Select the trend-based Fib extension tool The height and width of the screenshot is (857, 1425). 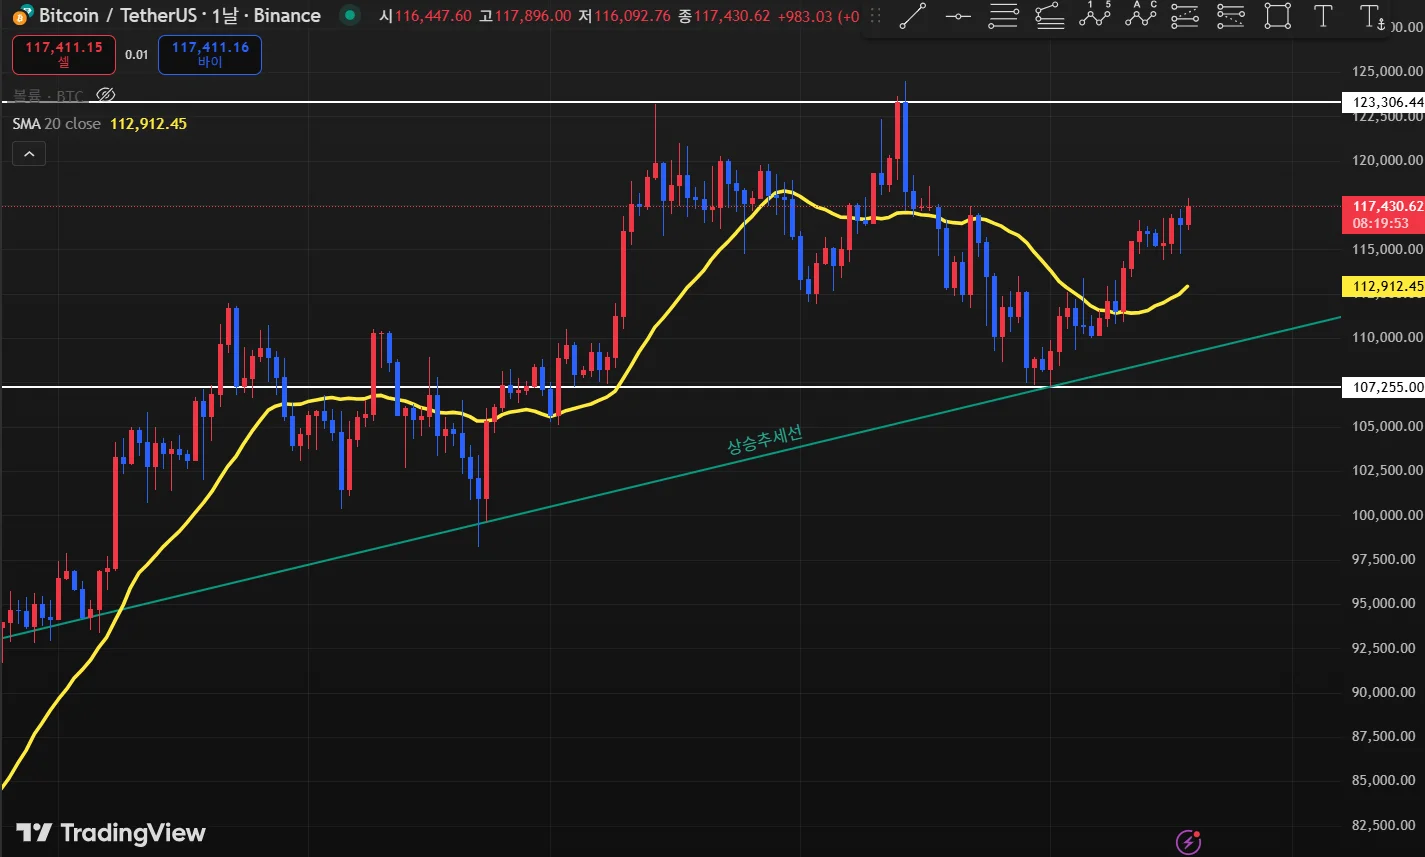pyautogui.click(x=1049, y=16)
